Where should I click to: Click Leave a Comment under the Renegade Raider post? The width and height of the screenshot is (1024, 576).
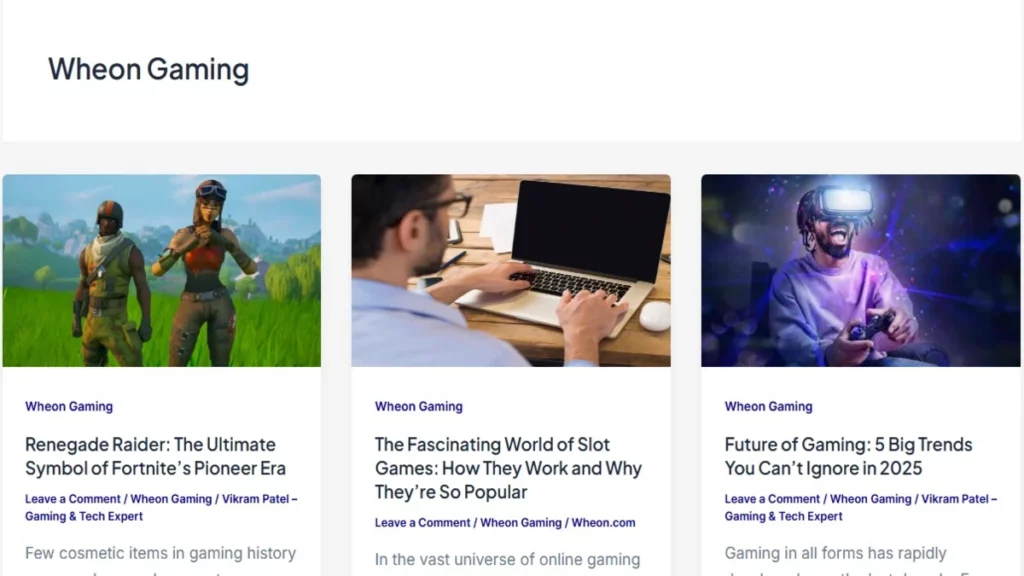tap(71, 498)
